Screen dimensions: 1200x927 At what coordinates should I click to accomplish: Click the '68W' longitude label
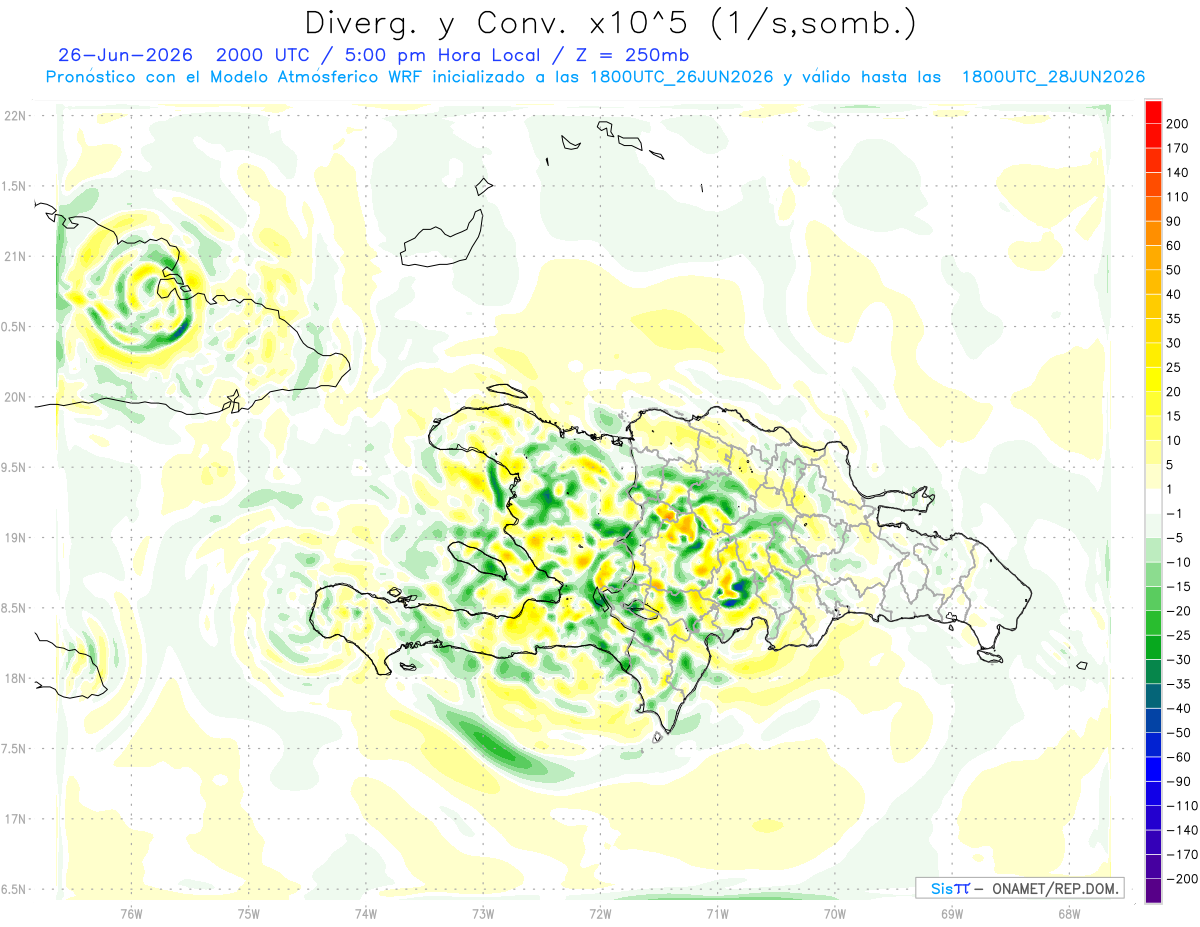pyautogui.click(x=1069, y=914)
